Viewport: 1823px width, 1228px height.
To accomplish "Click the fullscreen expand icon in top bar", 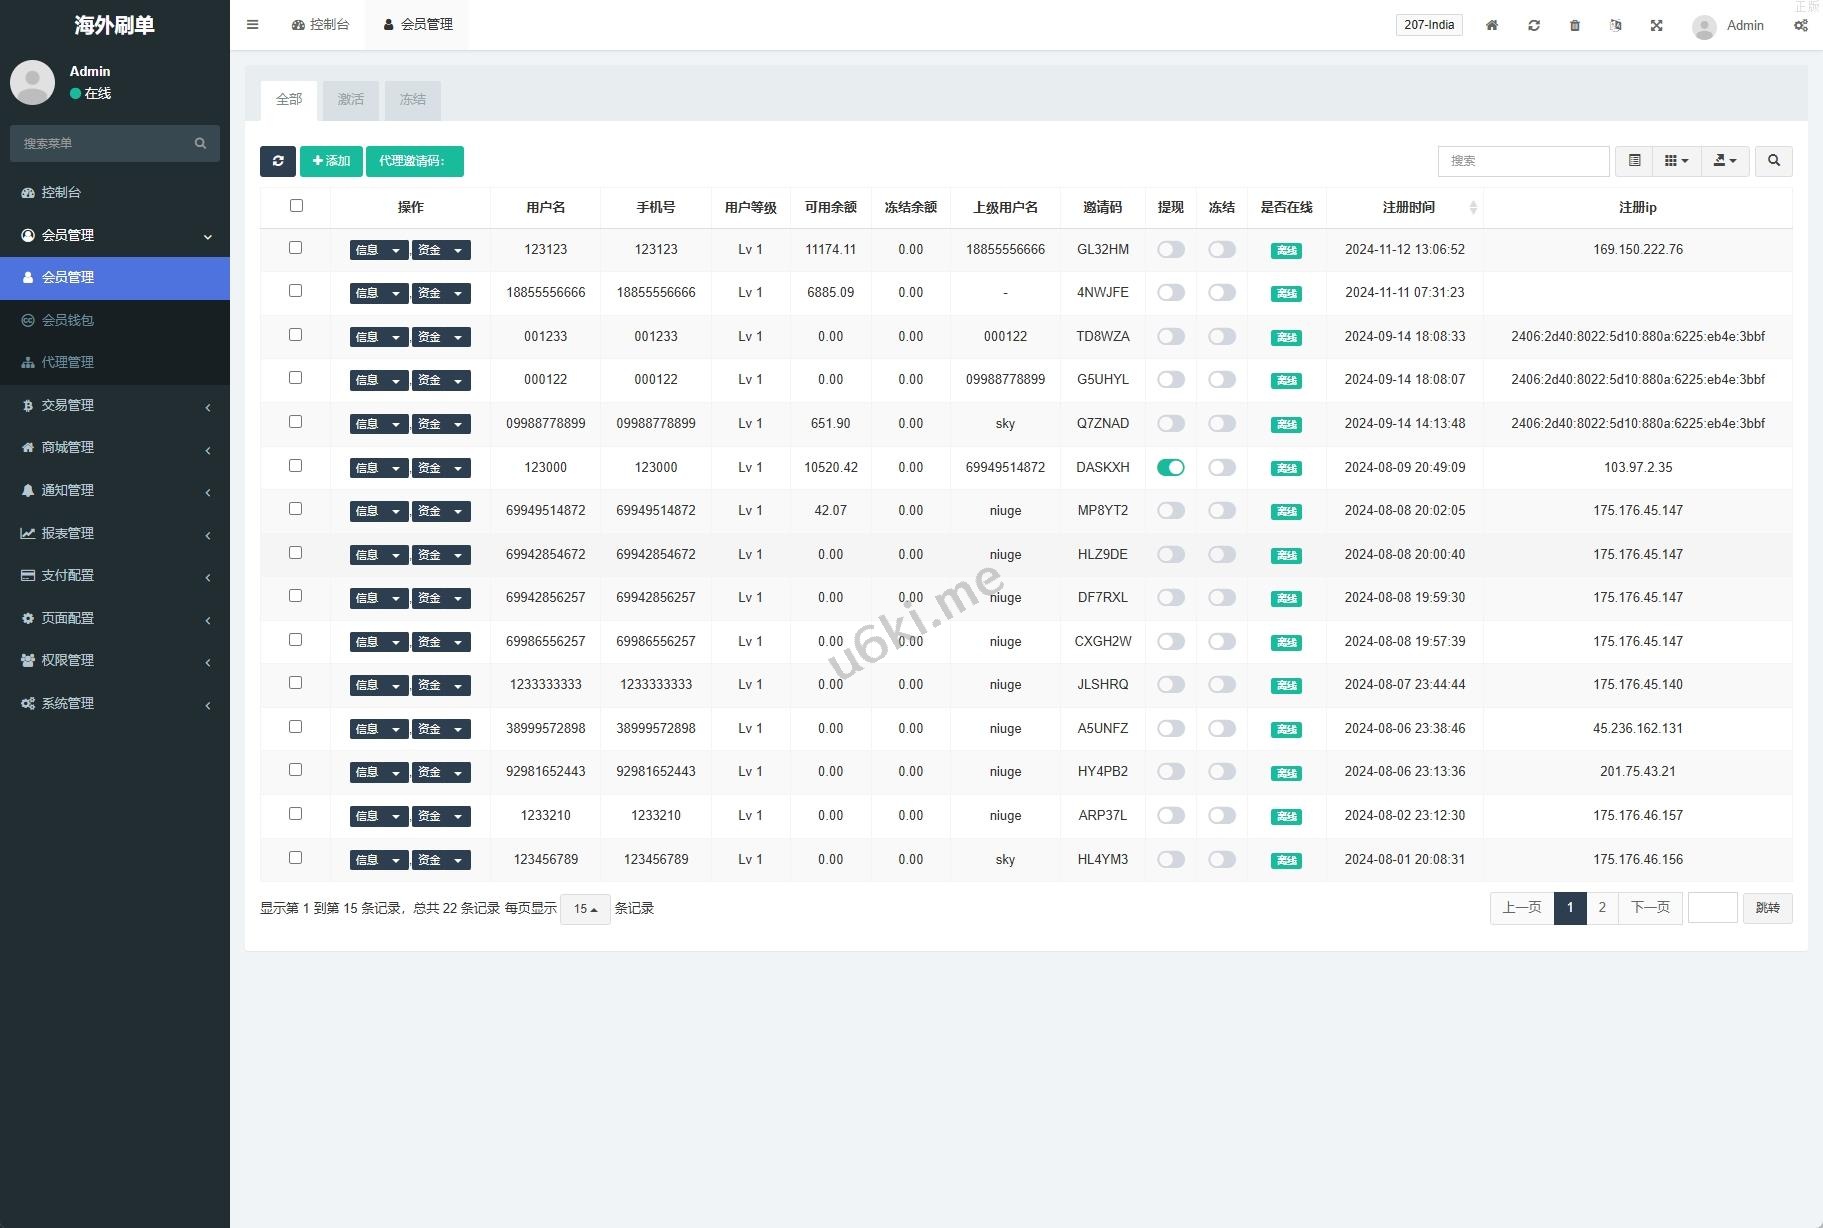I will pyautogui.click(x=1656, y=25).
